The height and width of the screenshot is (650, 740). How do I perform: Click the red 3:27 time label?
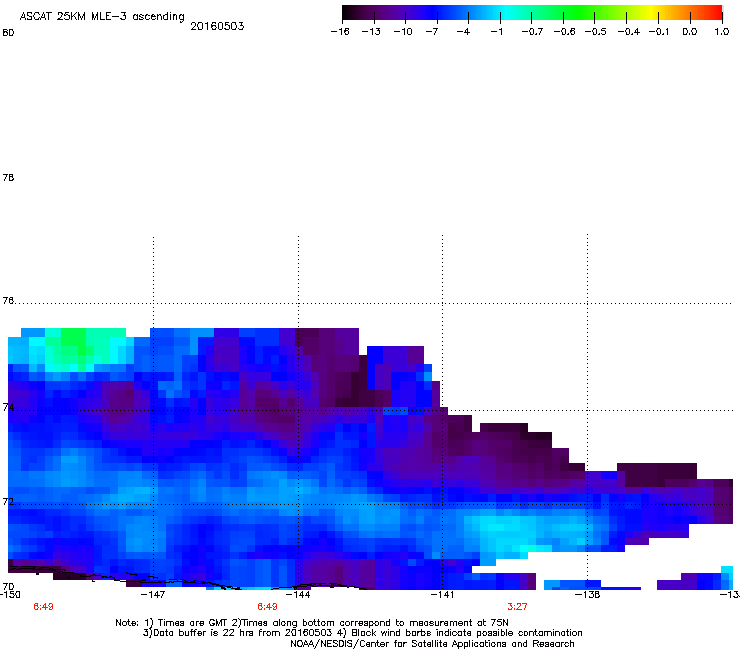pyautogui.click(x=517, y=607)
